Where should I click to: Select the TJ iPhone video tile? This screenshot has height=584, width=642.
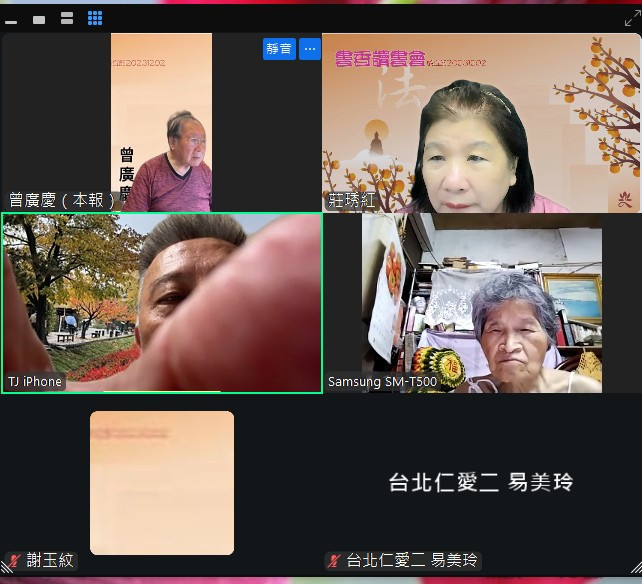(161, 302)
